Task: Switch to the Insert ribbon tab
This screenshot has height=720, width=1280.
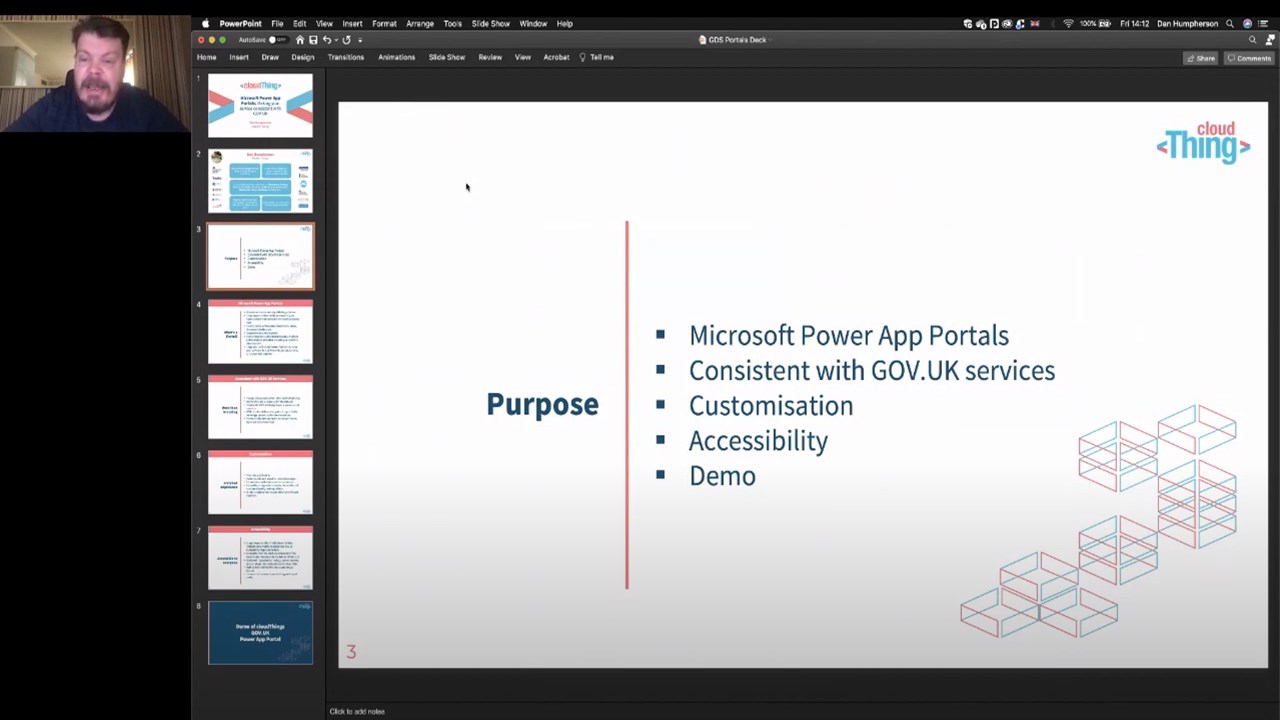Action: 238,57
